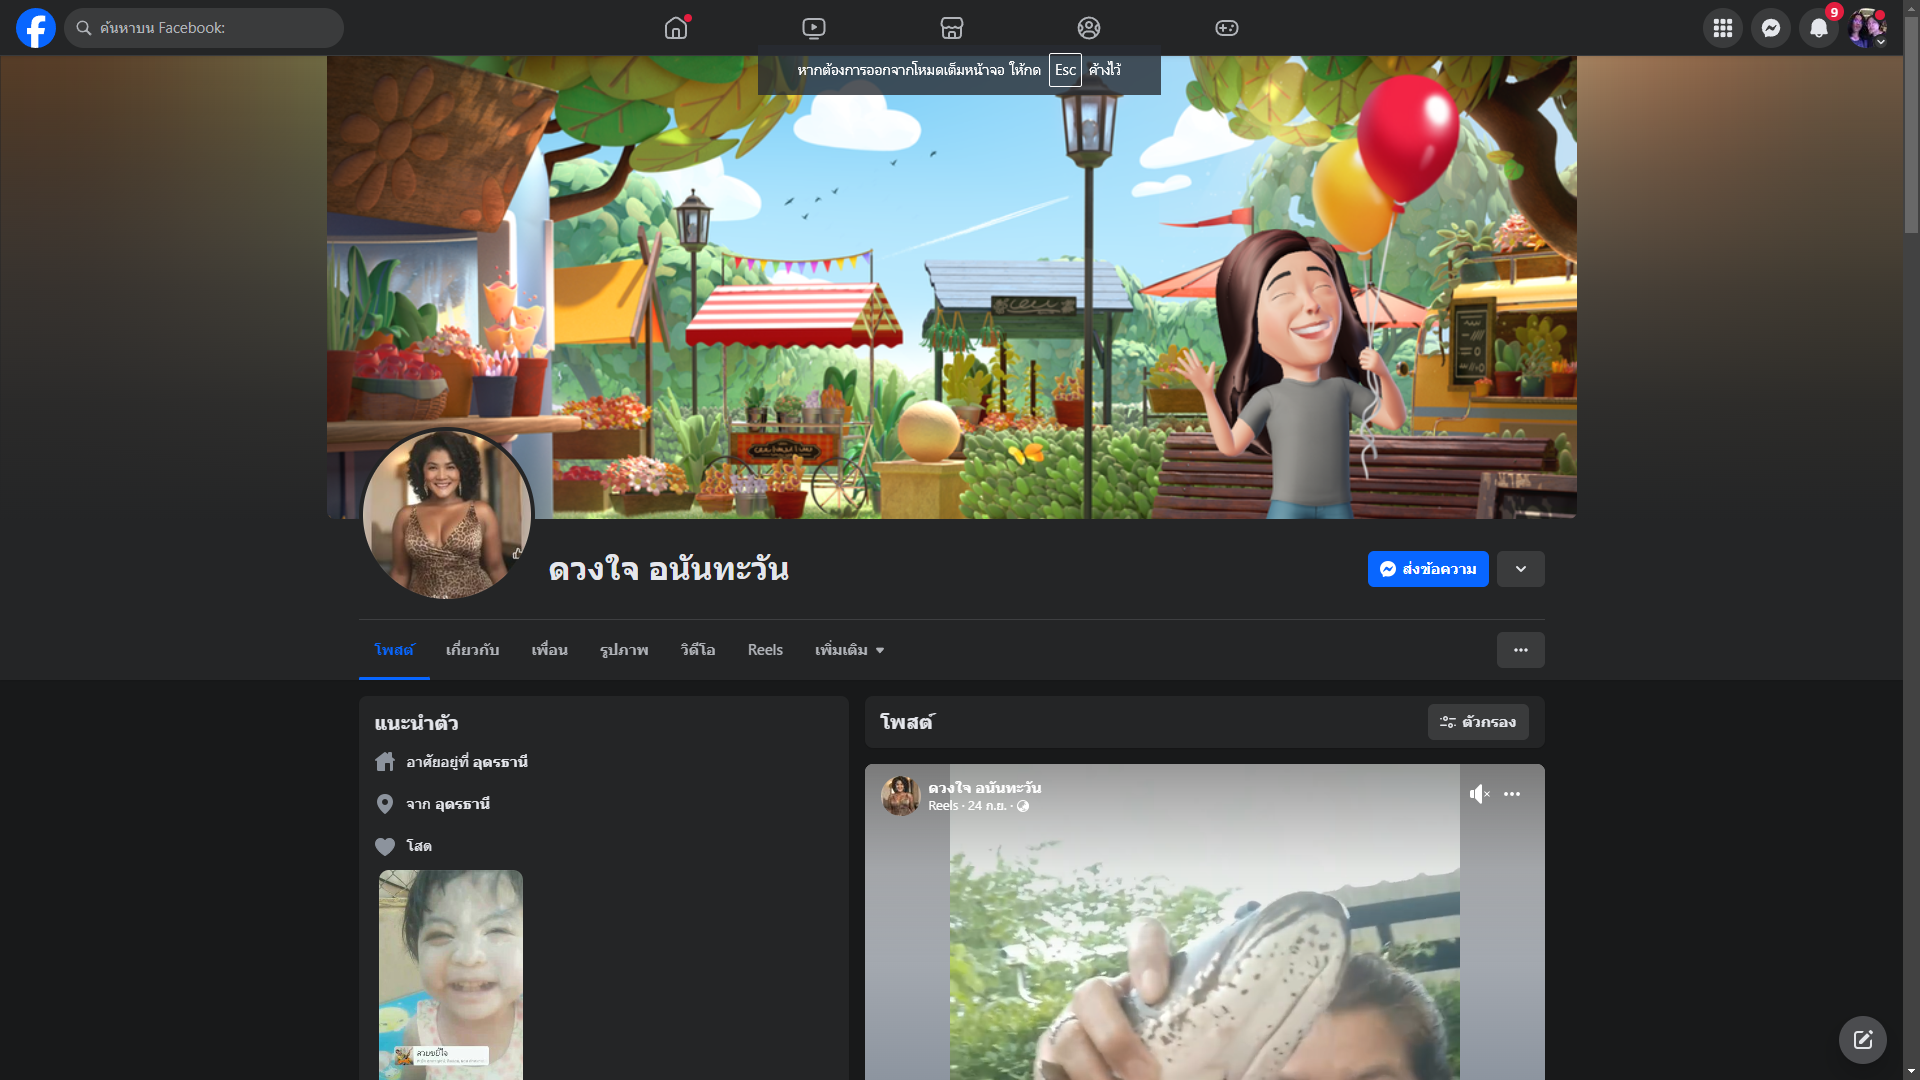Open the Marketplace icon
This screenshot has height=1080, width=1920.
(952, 28)
